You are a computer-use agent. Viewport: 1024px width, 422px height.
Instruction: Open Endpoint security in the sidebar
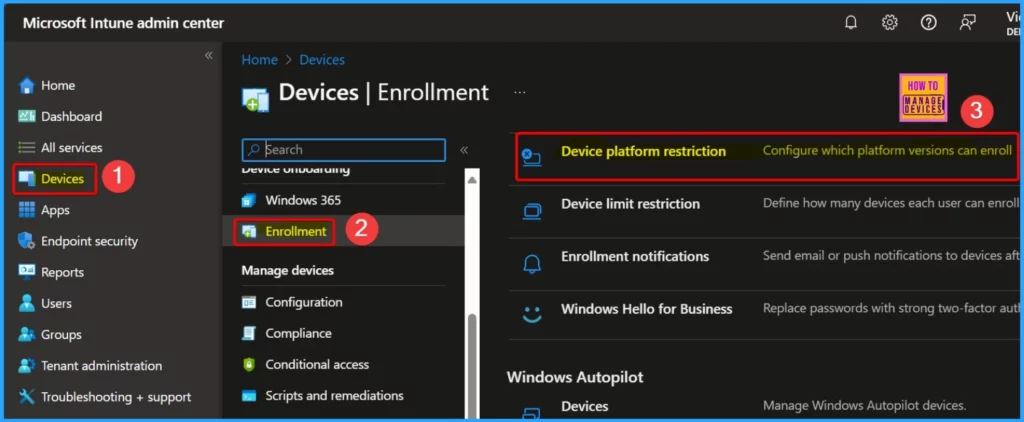(x=89, y=241)
